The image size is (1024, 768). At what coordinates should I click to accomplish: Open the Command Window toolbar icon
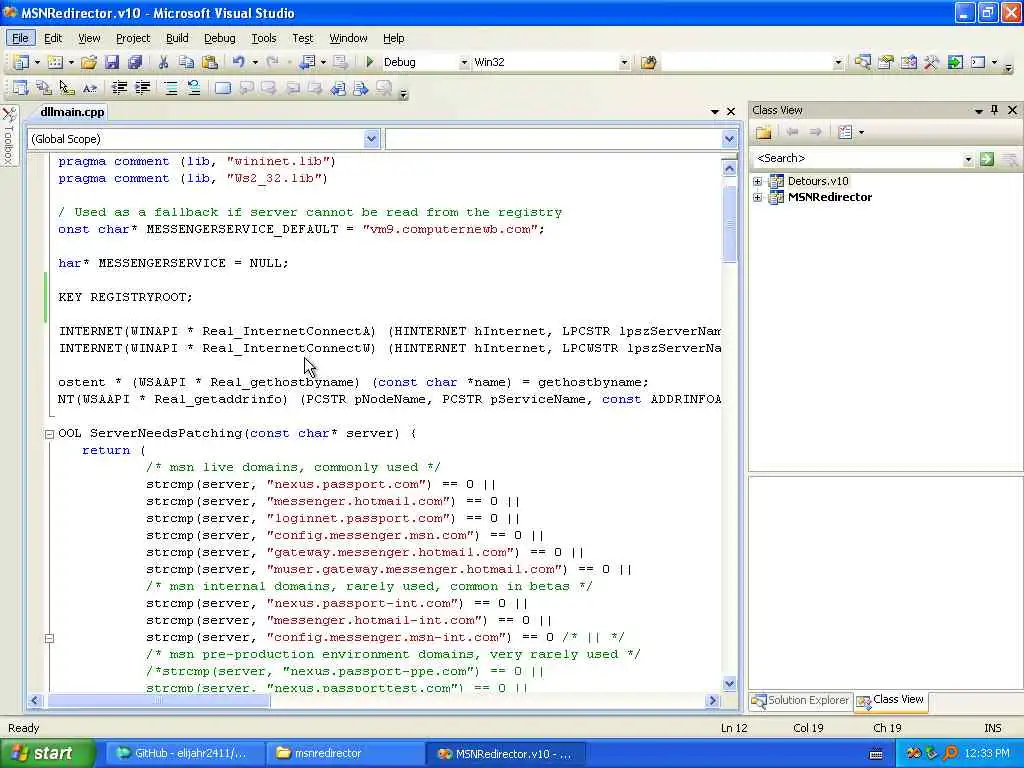[978, 62]
